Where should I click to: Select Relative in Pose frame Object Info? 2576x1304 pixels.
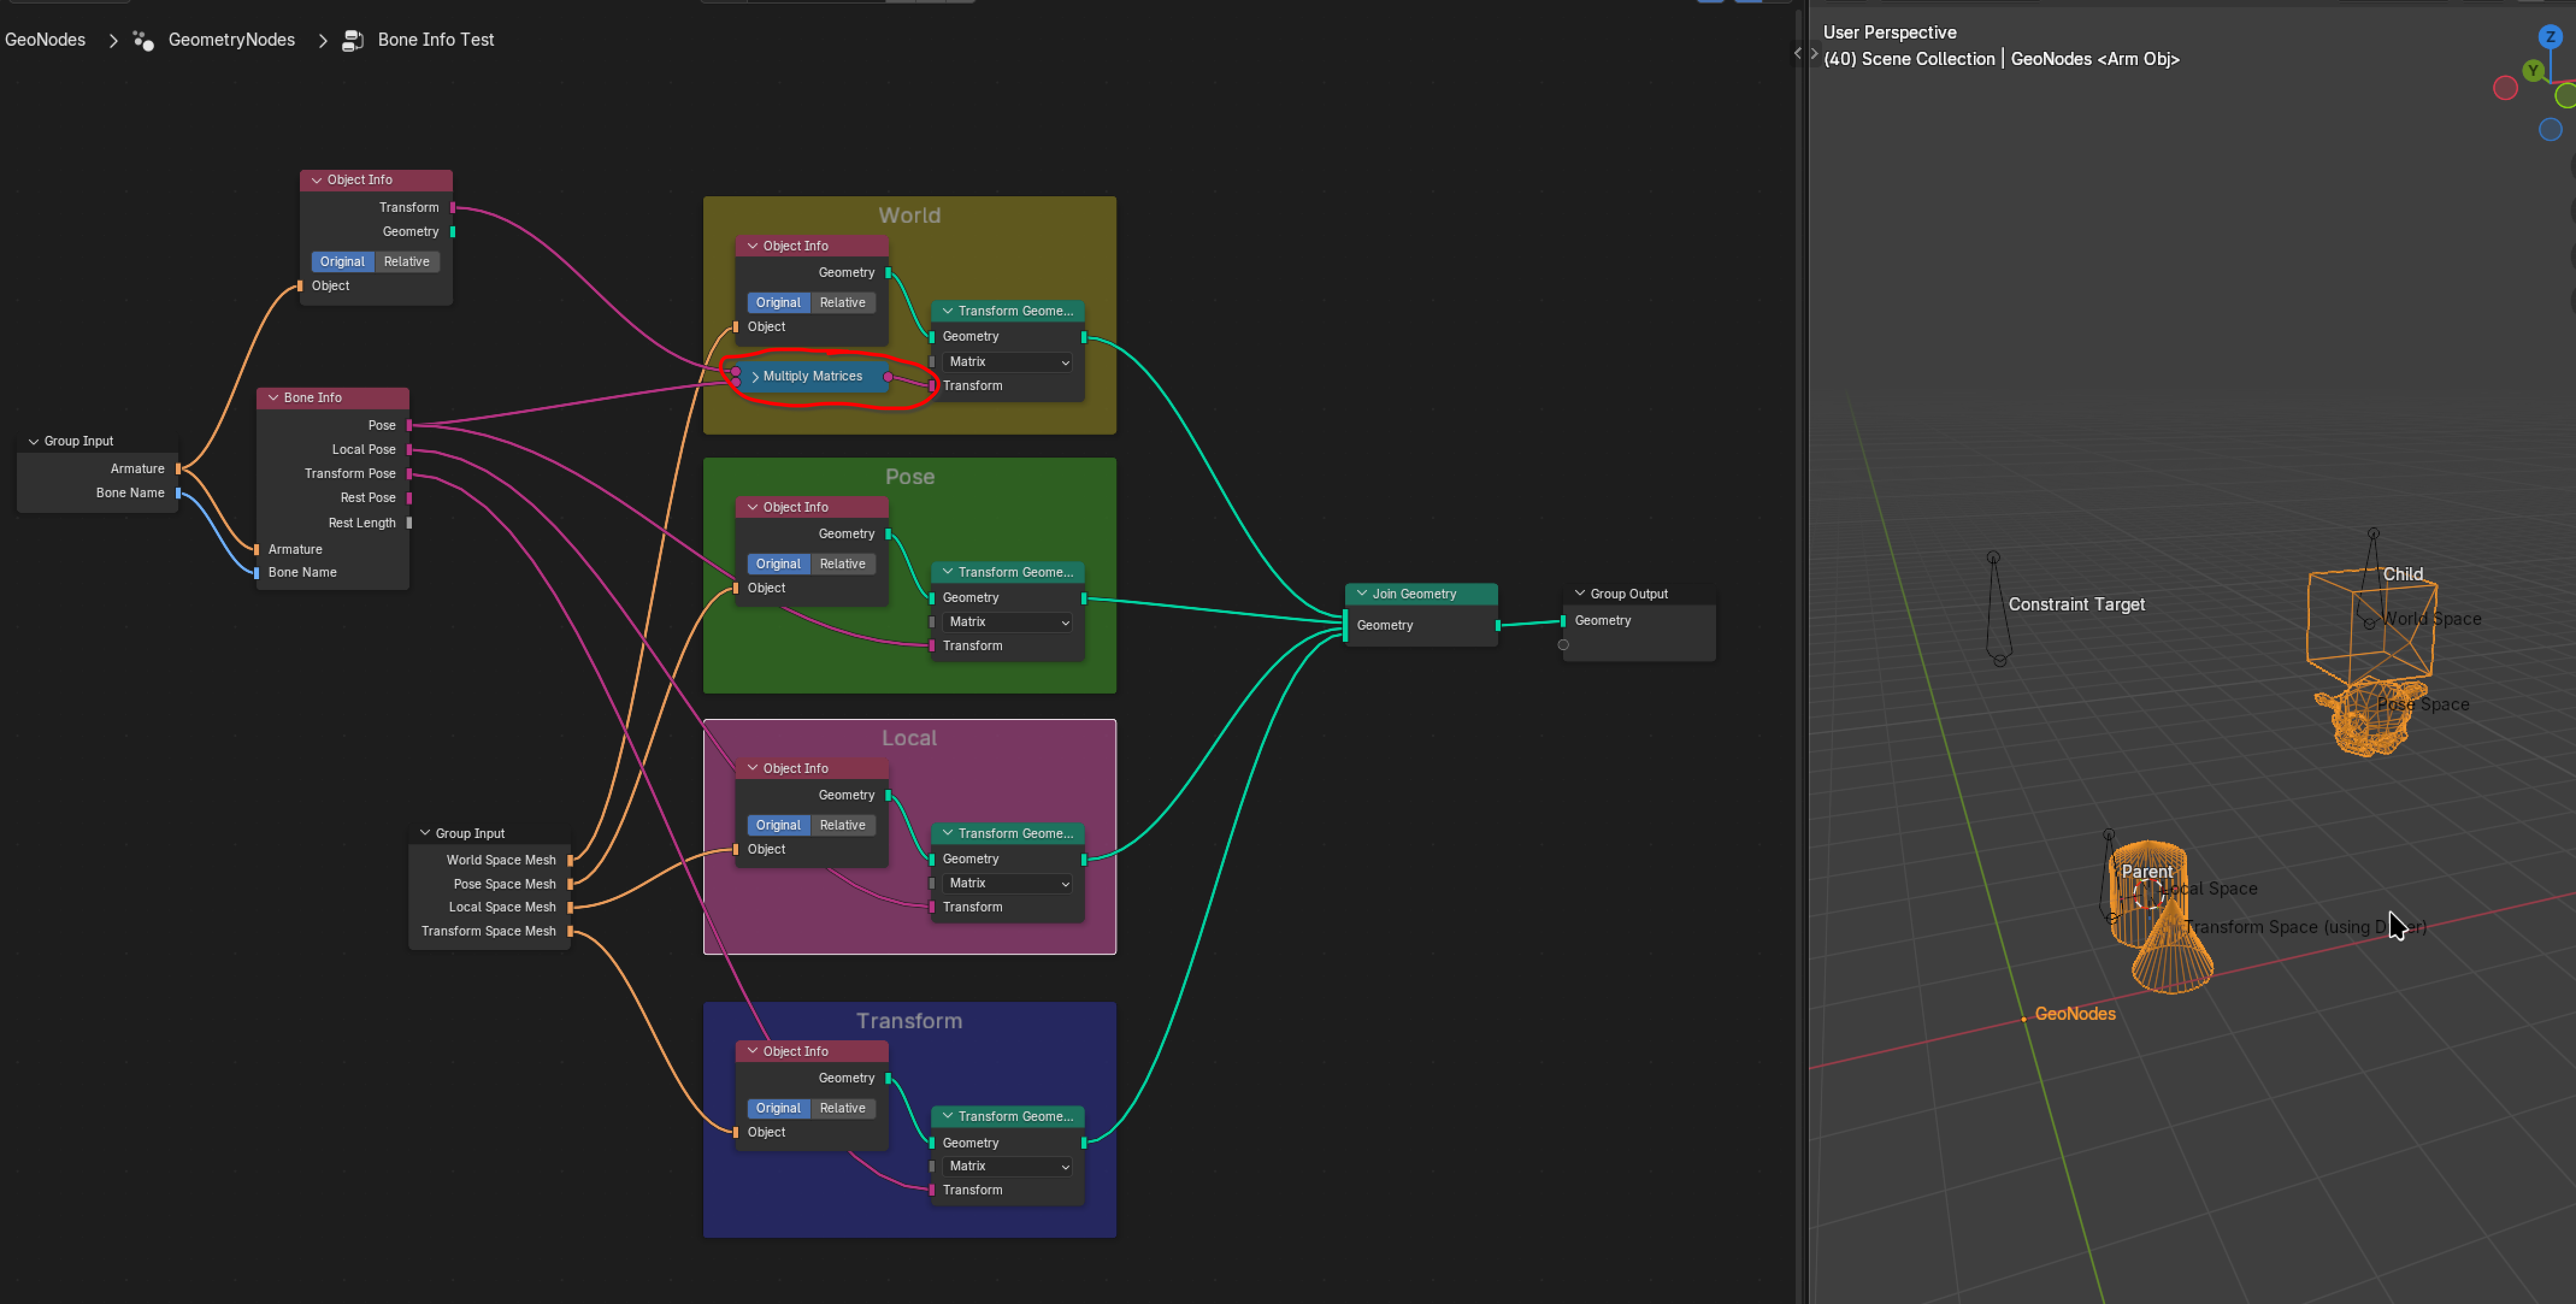click(842, 563)
